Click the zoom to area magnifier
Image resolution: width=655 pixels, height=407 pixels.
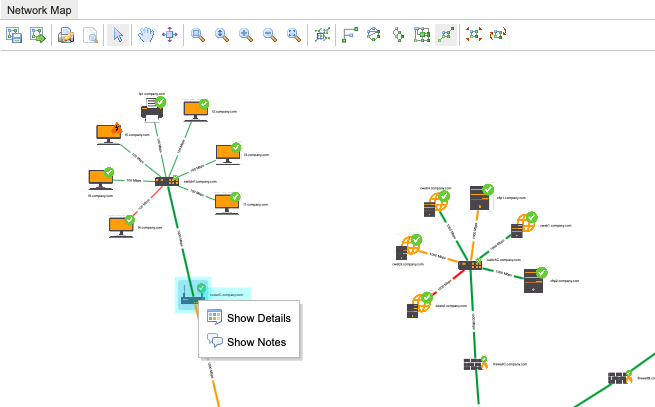(198, 35)
